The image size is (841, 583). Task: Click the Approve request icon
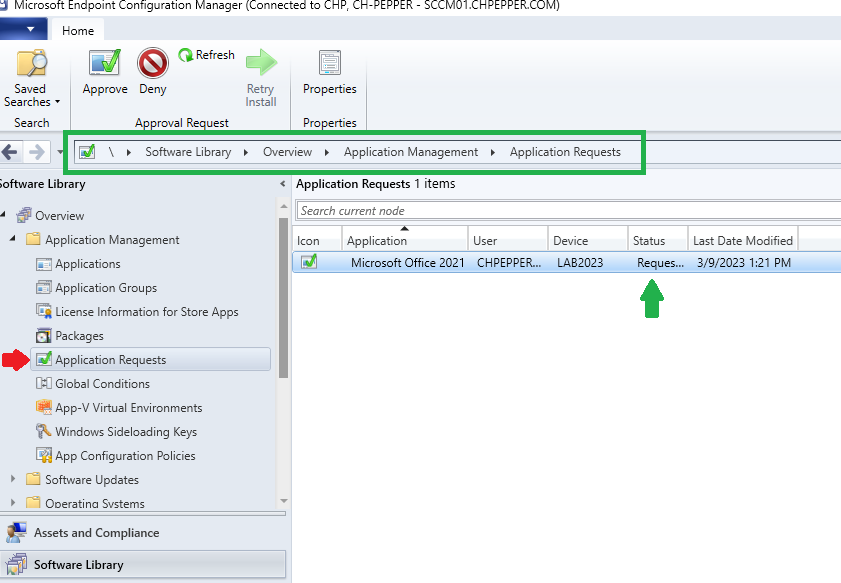pos(105,62)
